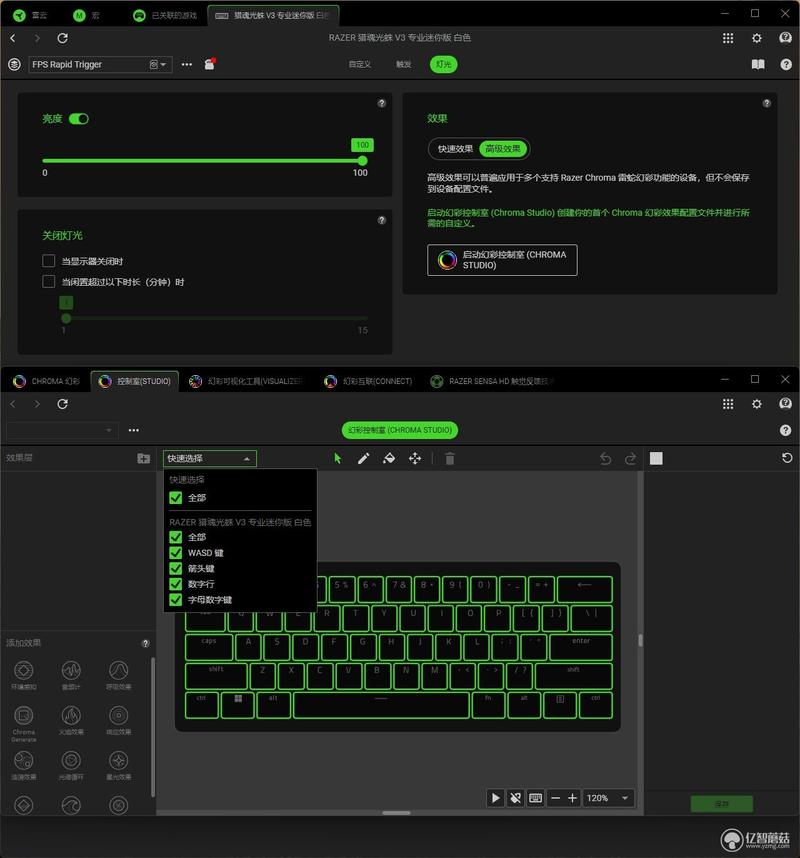800x858 pixels.
Task: Uncheck 数字行 checkbox
Action: [176, 584]
